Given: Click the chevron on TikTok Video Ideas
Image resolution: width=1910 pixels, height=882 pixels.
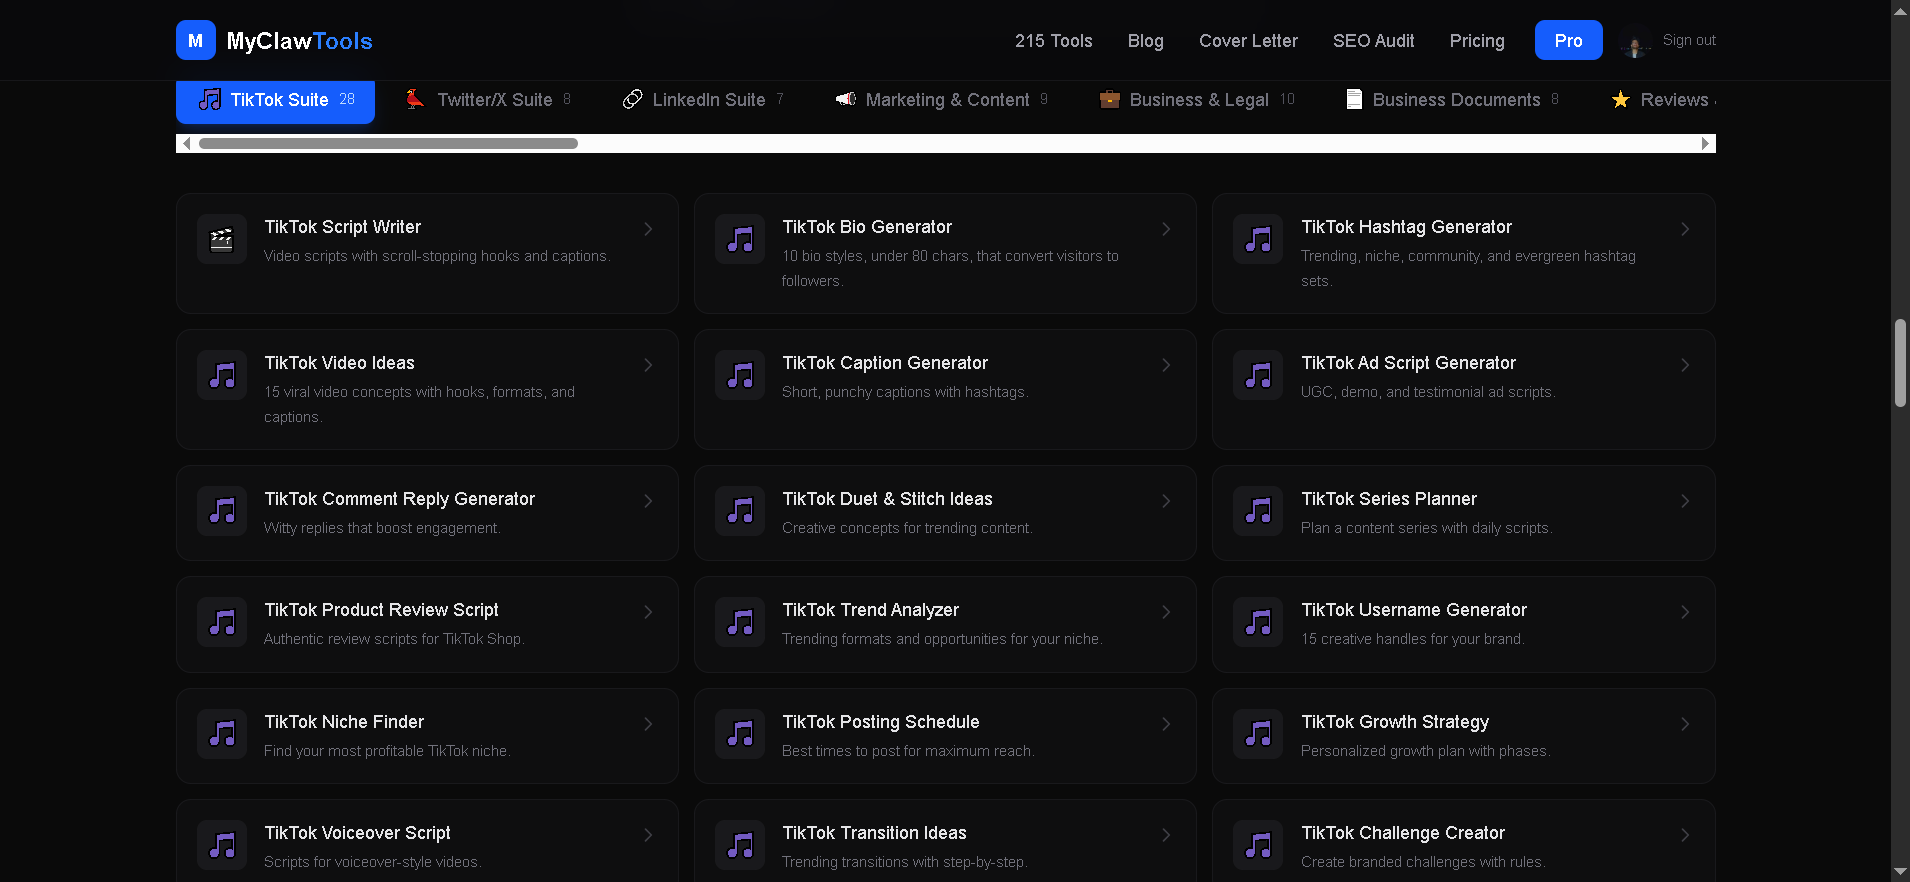Looking at the screenshot, I should (648, 365).
